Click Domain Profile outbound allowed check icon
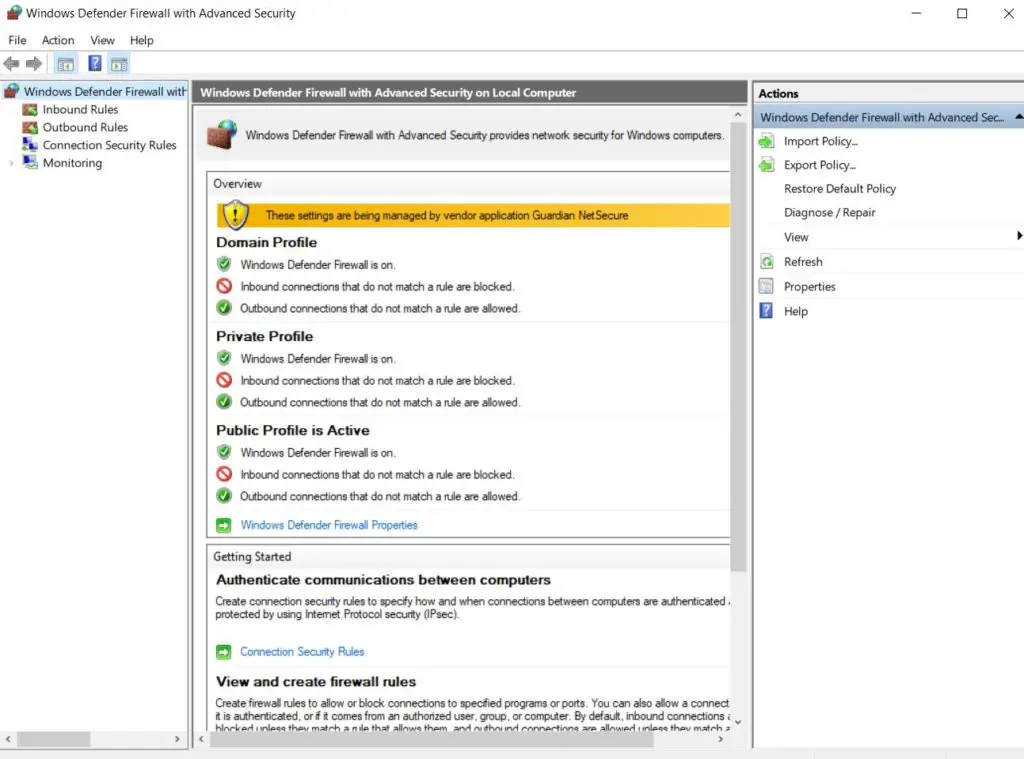The height and width of the screenshot is (759, 1024). tap(224, 308)
